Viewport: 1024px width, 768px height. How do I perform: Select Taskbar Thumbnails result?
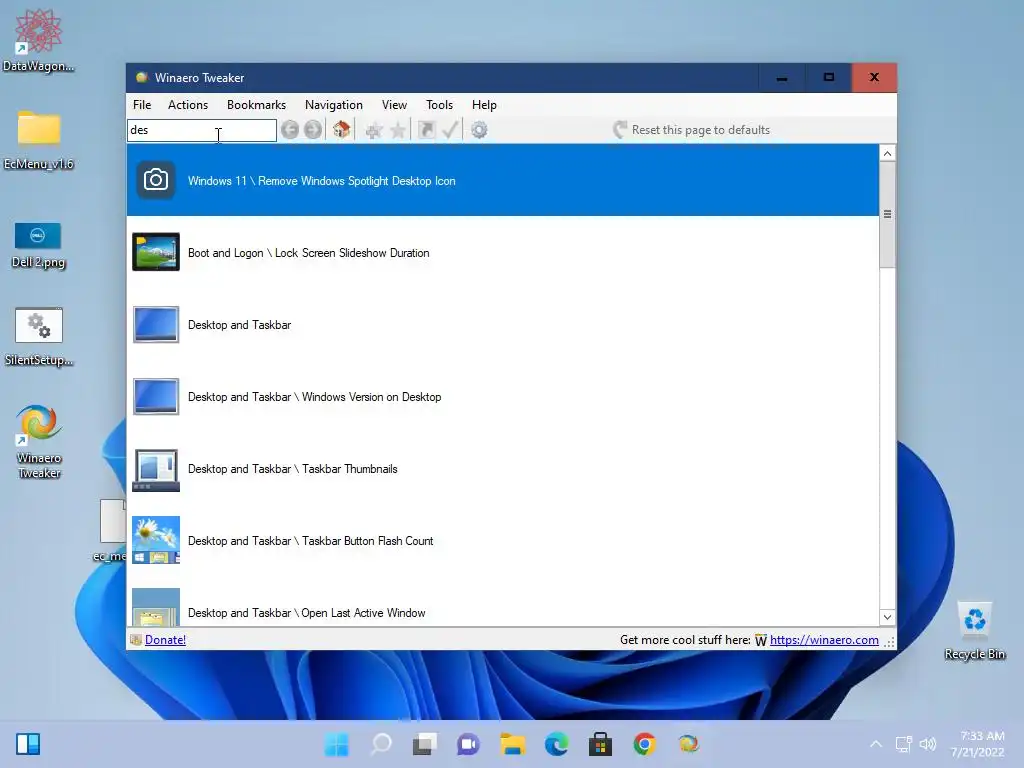pyautogui.click(x=503, y=468)
